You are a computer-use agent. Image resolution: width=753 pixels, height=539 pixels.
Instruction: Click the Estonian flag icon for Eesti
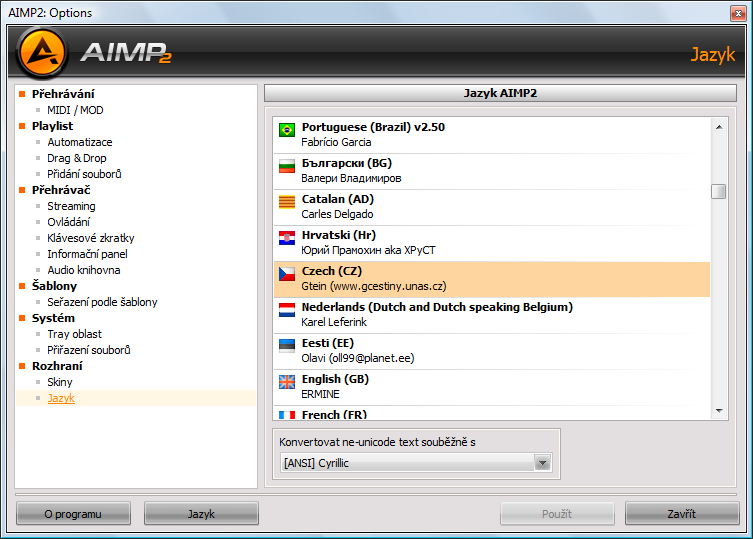(x=287, y=346)
